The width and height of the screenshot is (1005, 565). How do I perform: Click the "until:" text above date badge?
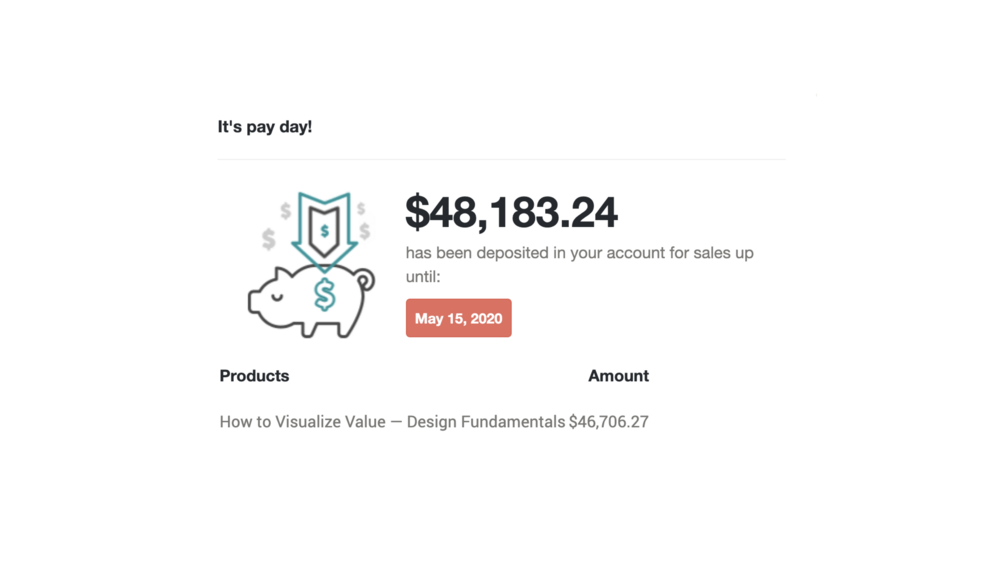[423, 276]
